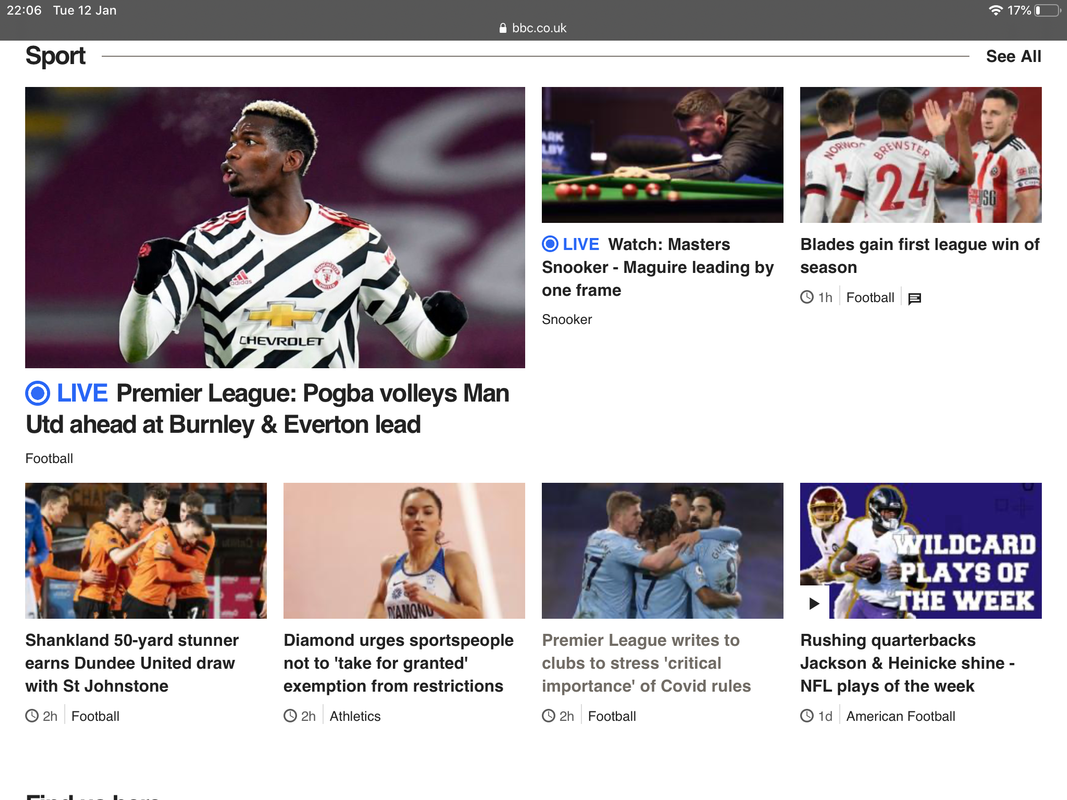Tap the Tue 12 Jan date in the status bar
This screenshot has height=800, width=1067.
(84, 10)
